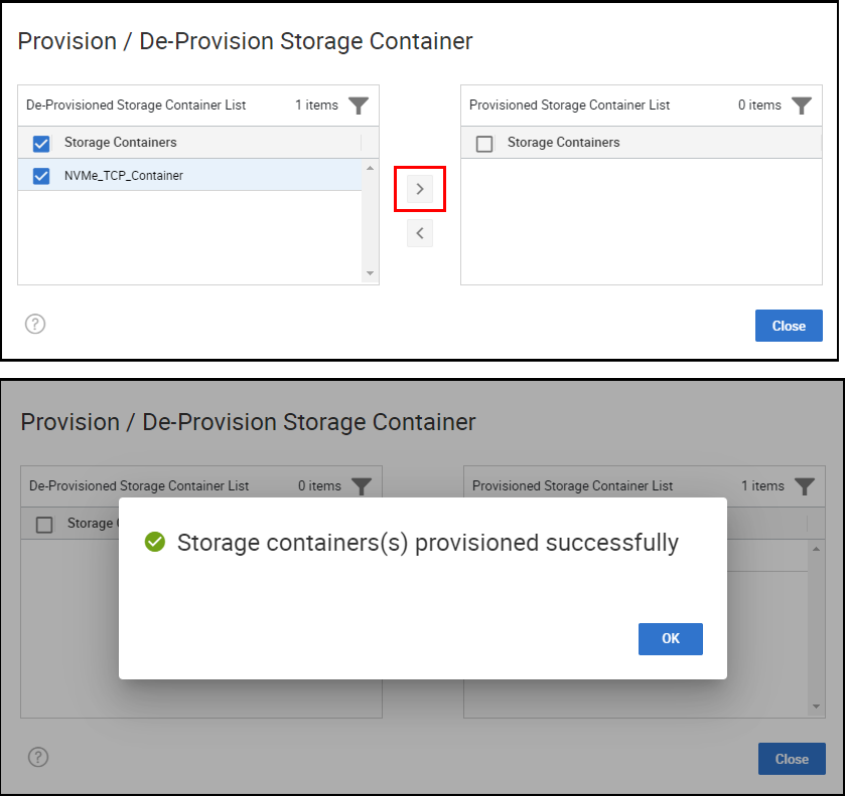Viewport: 845px width, 796px height.
Task: Close the bottom Provision dialog
Action: (791, 758)
